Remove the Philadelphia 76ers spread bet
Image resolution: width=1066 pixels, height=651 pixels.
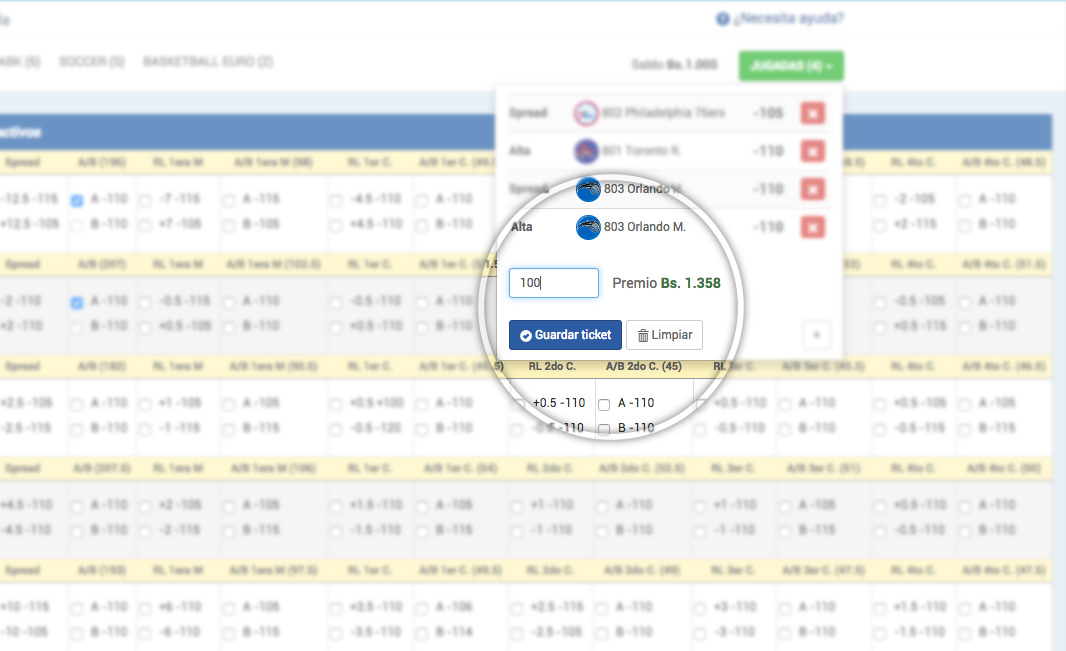(813, 113)
